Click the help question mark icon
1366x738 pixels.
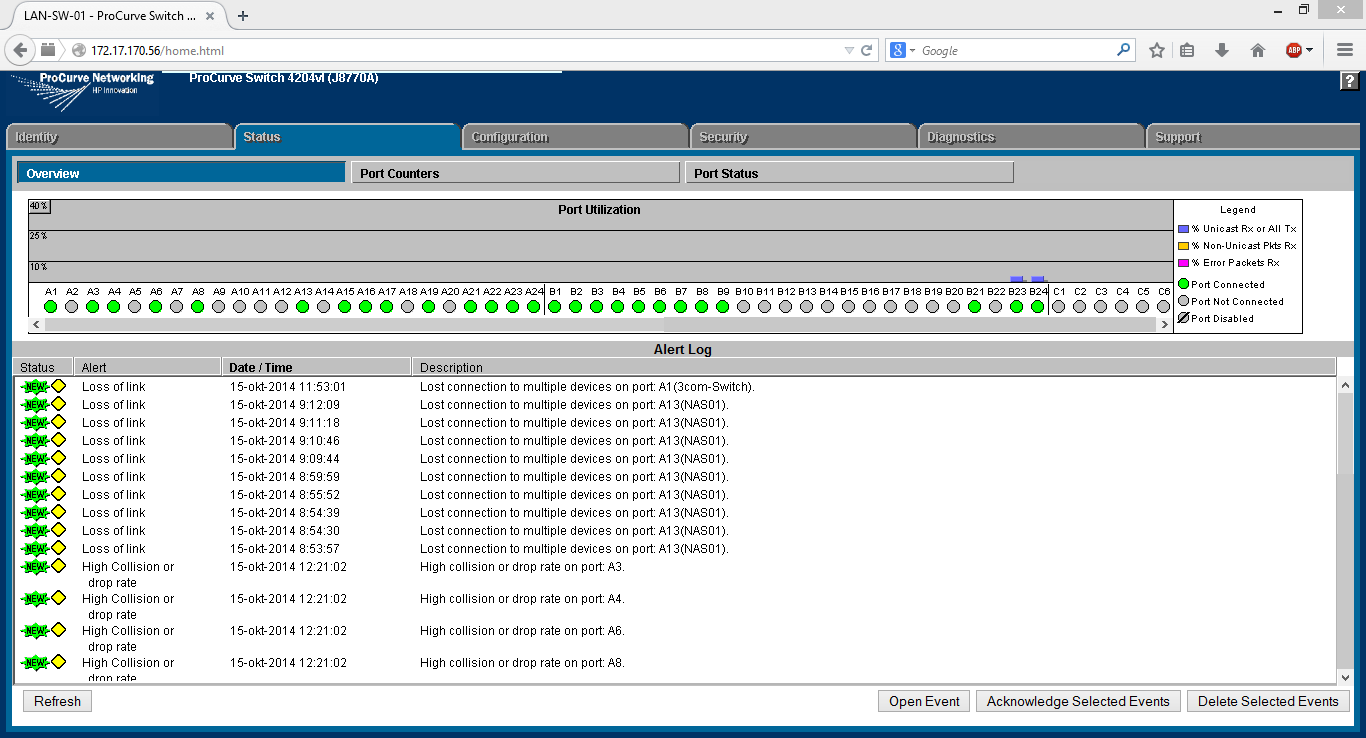click(1349, 82)
